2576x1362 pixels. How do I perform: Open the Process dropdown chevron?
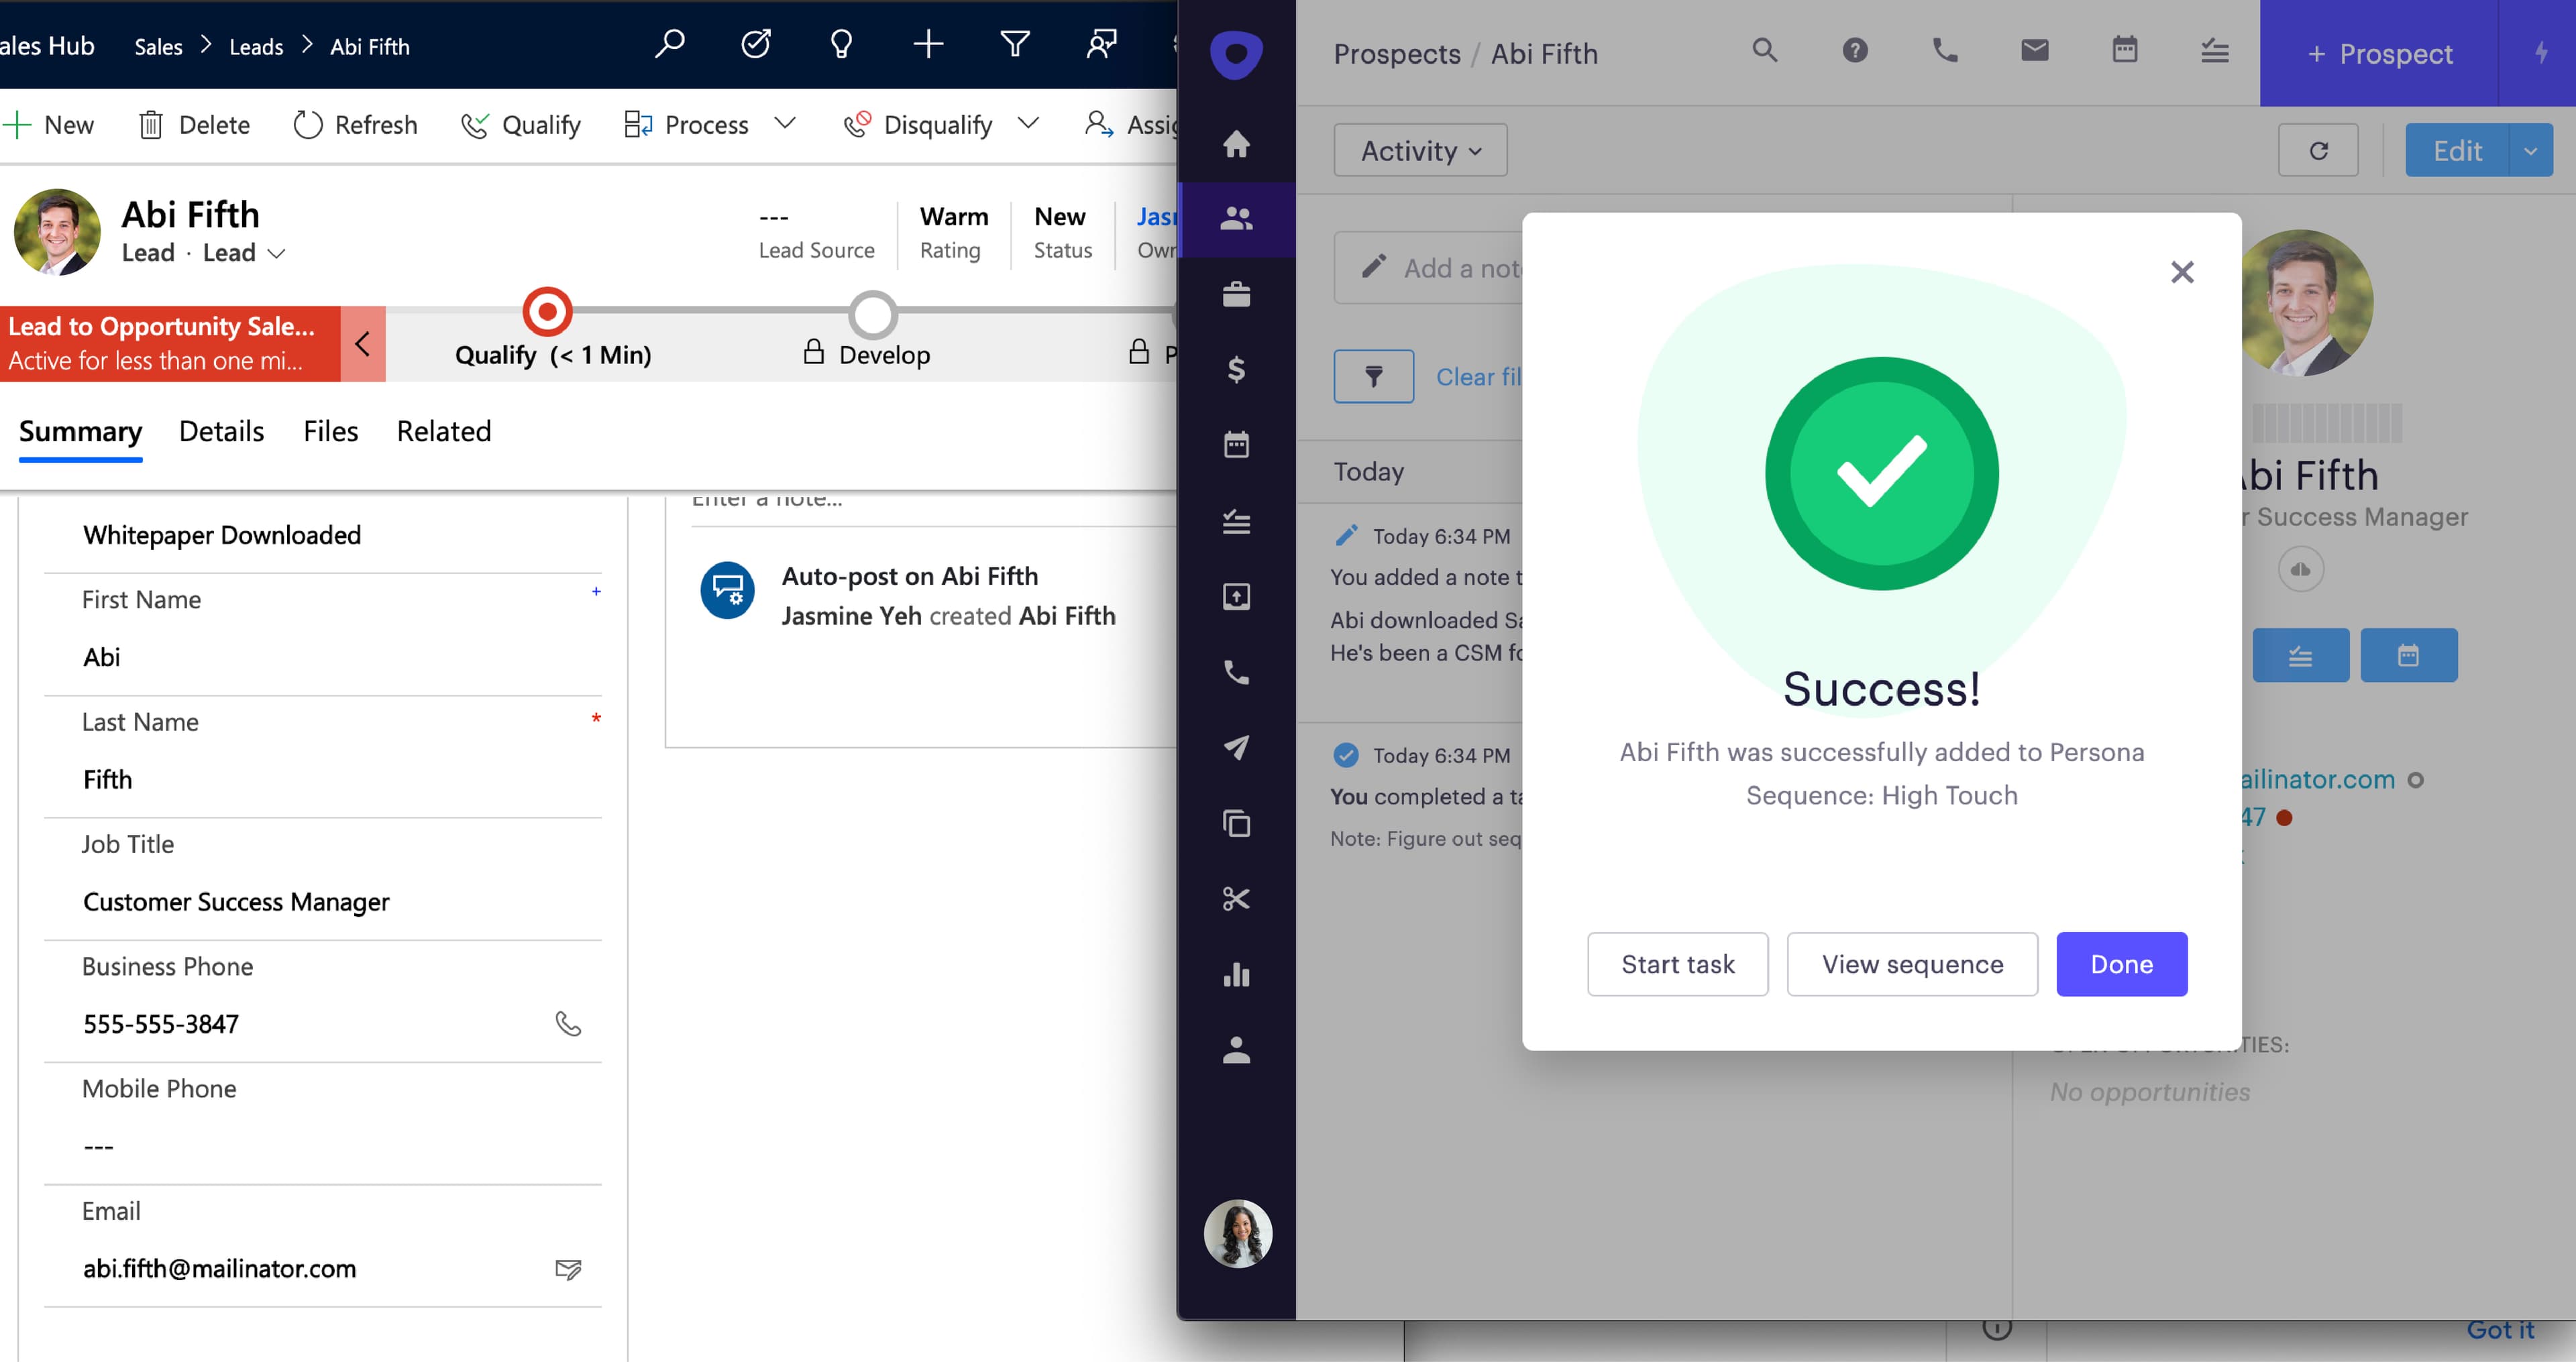point(785,124)
